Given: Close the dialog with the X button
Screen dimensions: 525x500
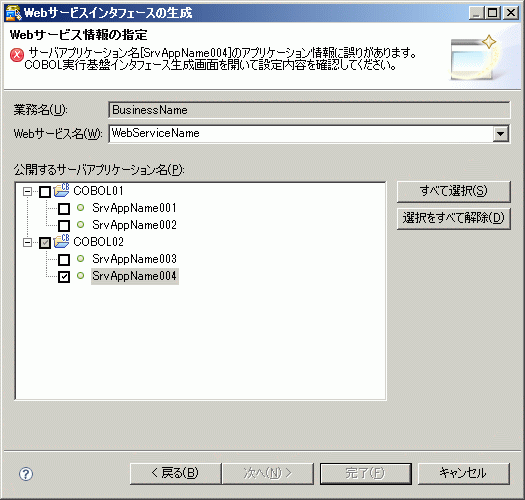Looking at the screenshot, I should pyautogui.click(x=511, y=13).
